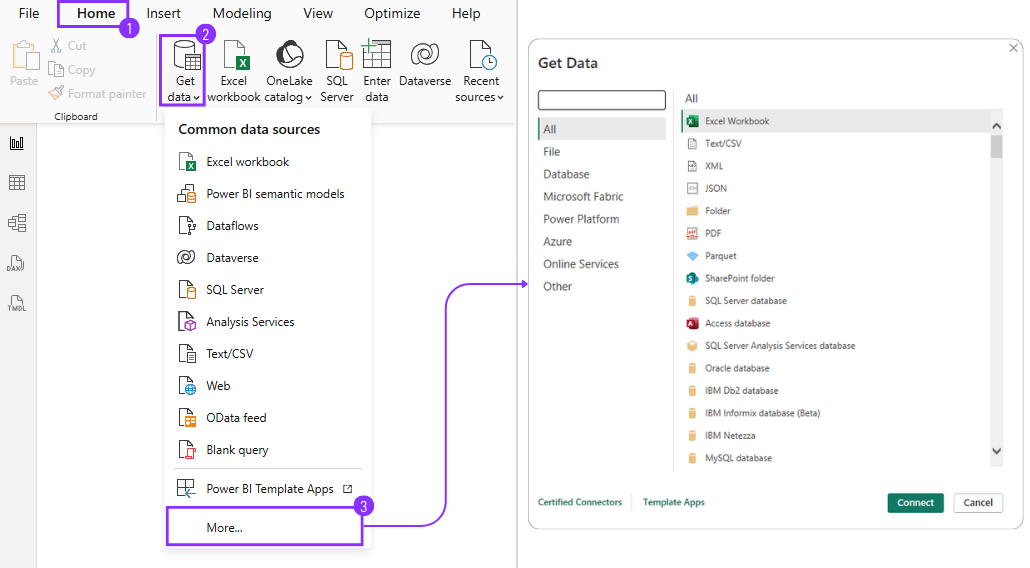
Task: Go to the Optimize tab
Action: click(392, 13)
